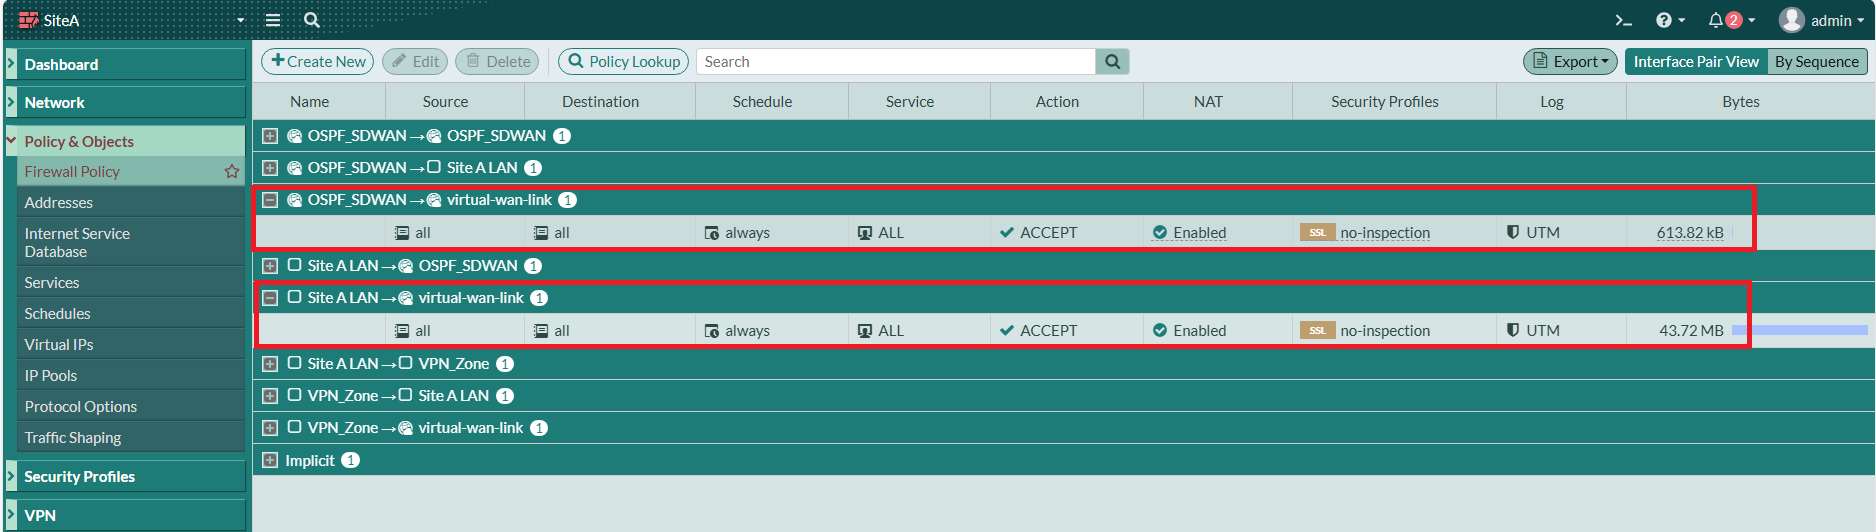The width and height of the screenshot is (1876, 532).
Task: Open Policy Lookup
Action: click(x=624, y=62)
